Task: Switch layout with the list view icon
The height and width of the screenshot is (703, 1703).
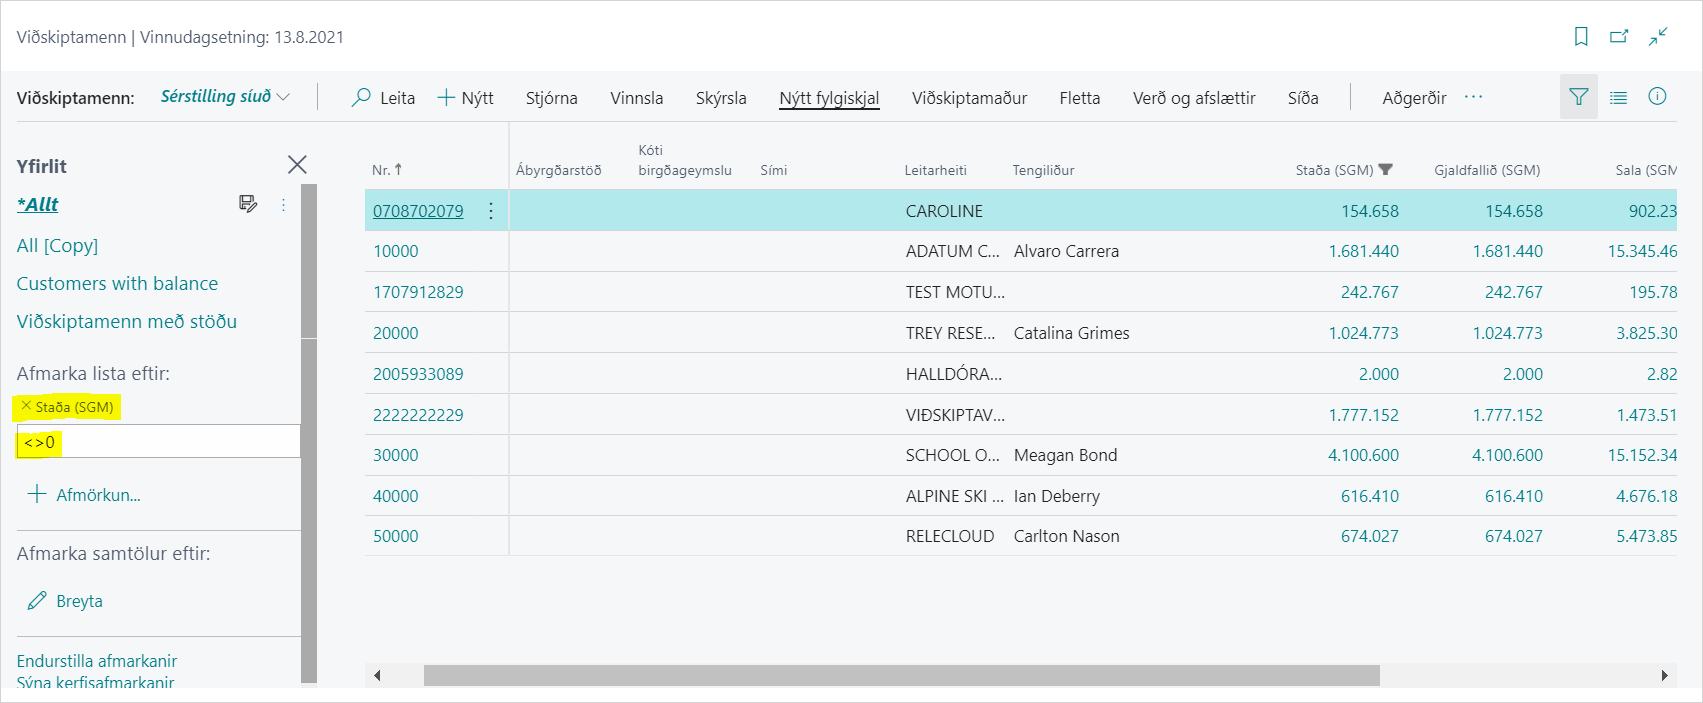Action: pos(1618,97)
